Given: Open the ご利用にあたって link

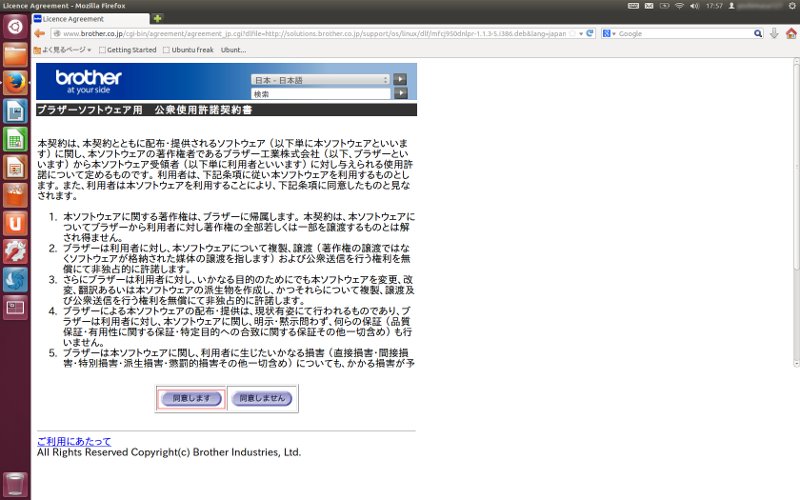Looking at the screenshot, I should (74, 441).
